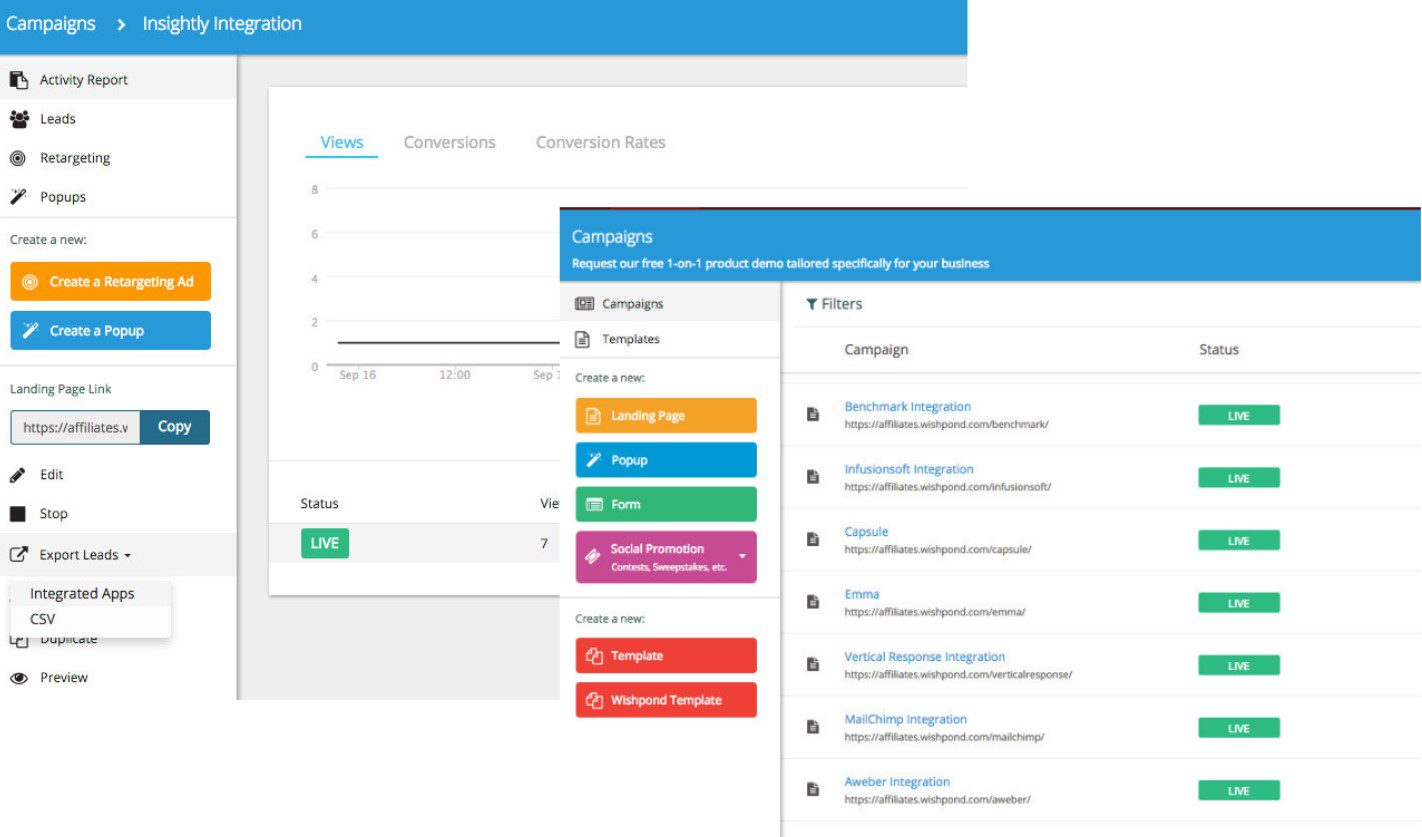Open the Benchmark Integration campaign
Screen dimensions: 1422x837
pyautogui.click(x=908, y=407)
